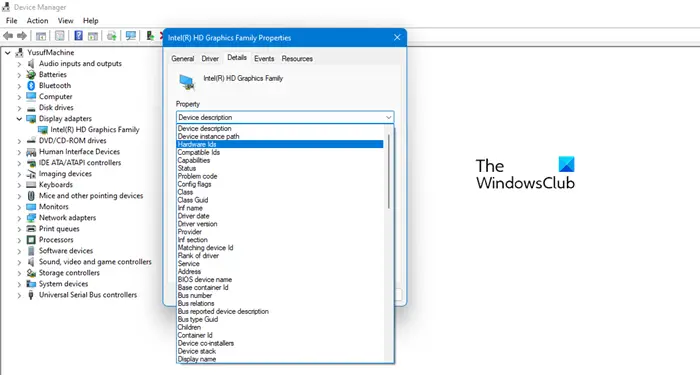Collapse the Display adapters node
The width and height of the screenshot is (700, 375).
19,119
